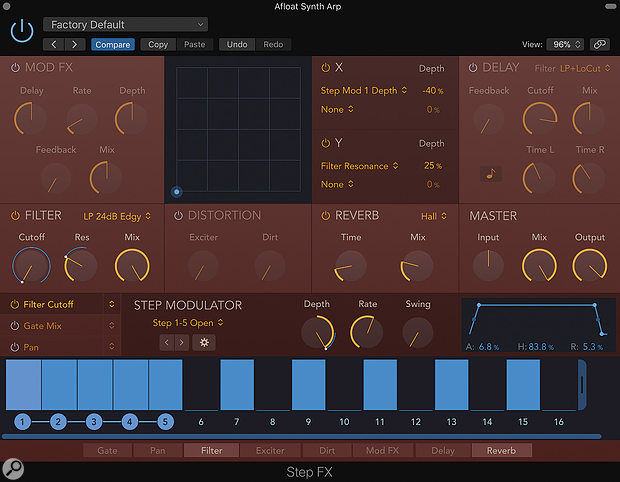
Task: Toggle the Y modulation power button
Action: click(x=325, y=143)
